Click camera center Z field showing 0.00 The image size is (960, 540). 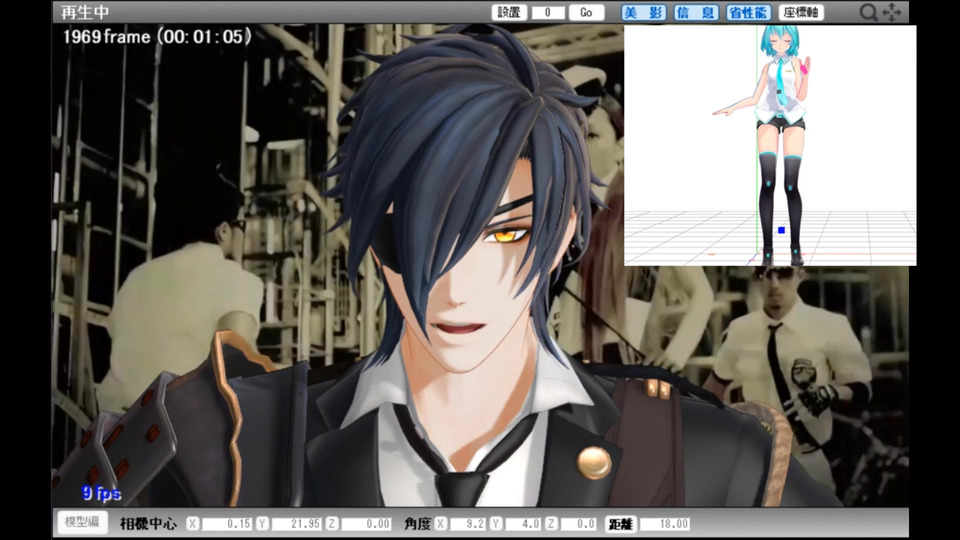click(366, 523)
